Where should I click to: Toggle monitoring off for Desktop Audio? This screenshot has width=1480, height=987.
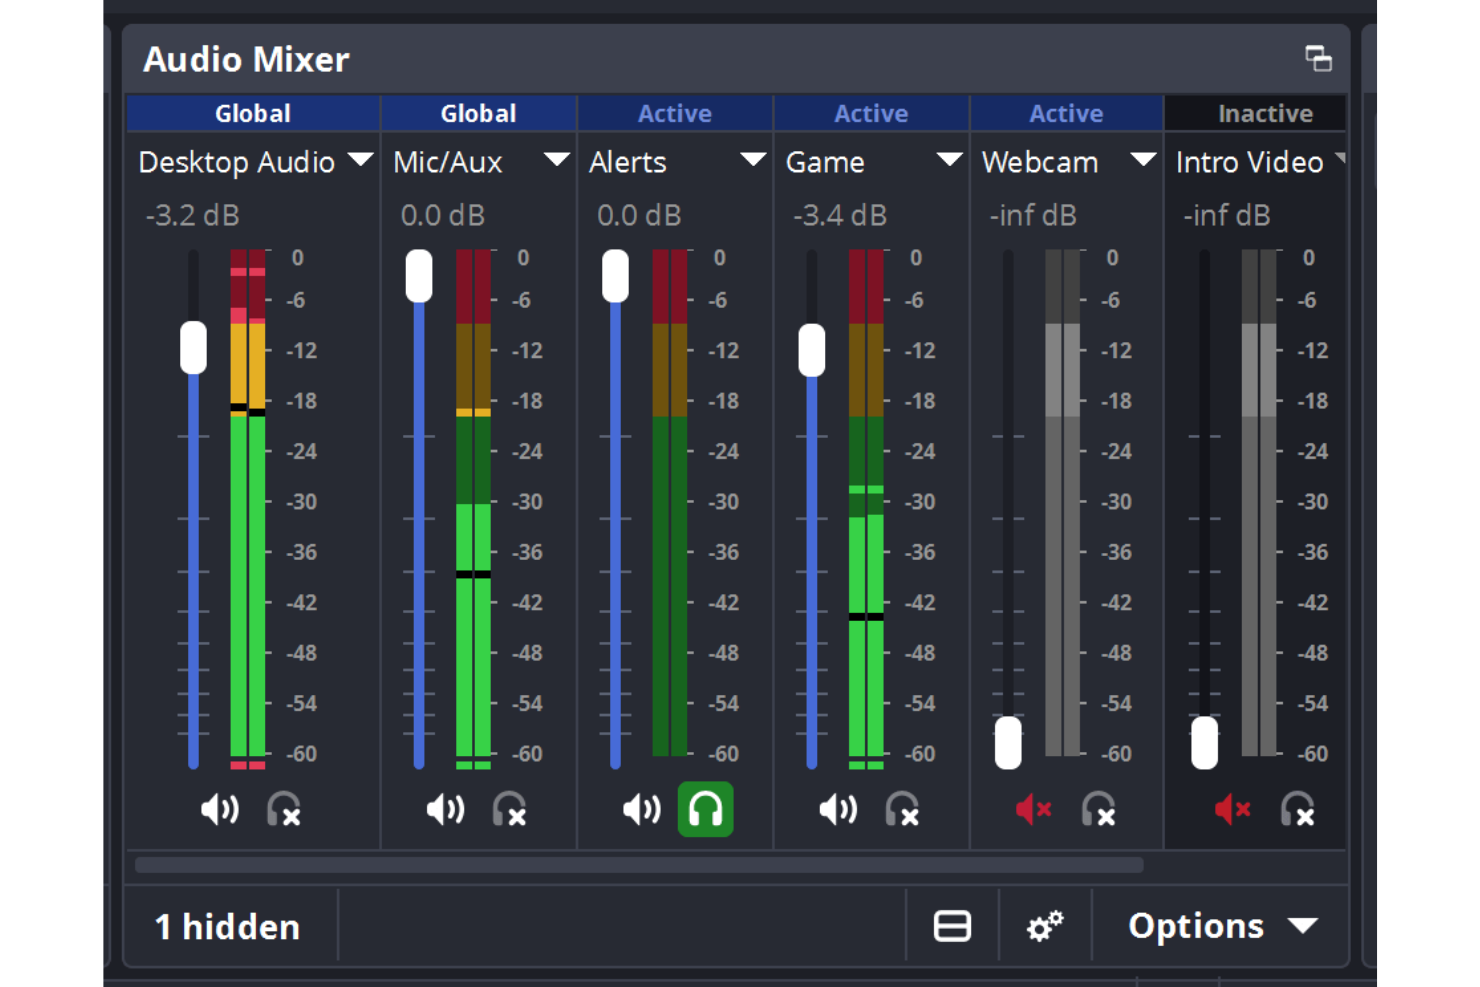[x=283, y=810]
